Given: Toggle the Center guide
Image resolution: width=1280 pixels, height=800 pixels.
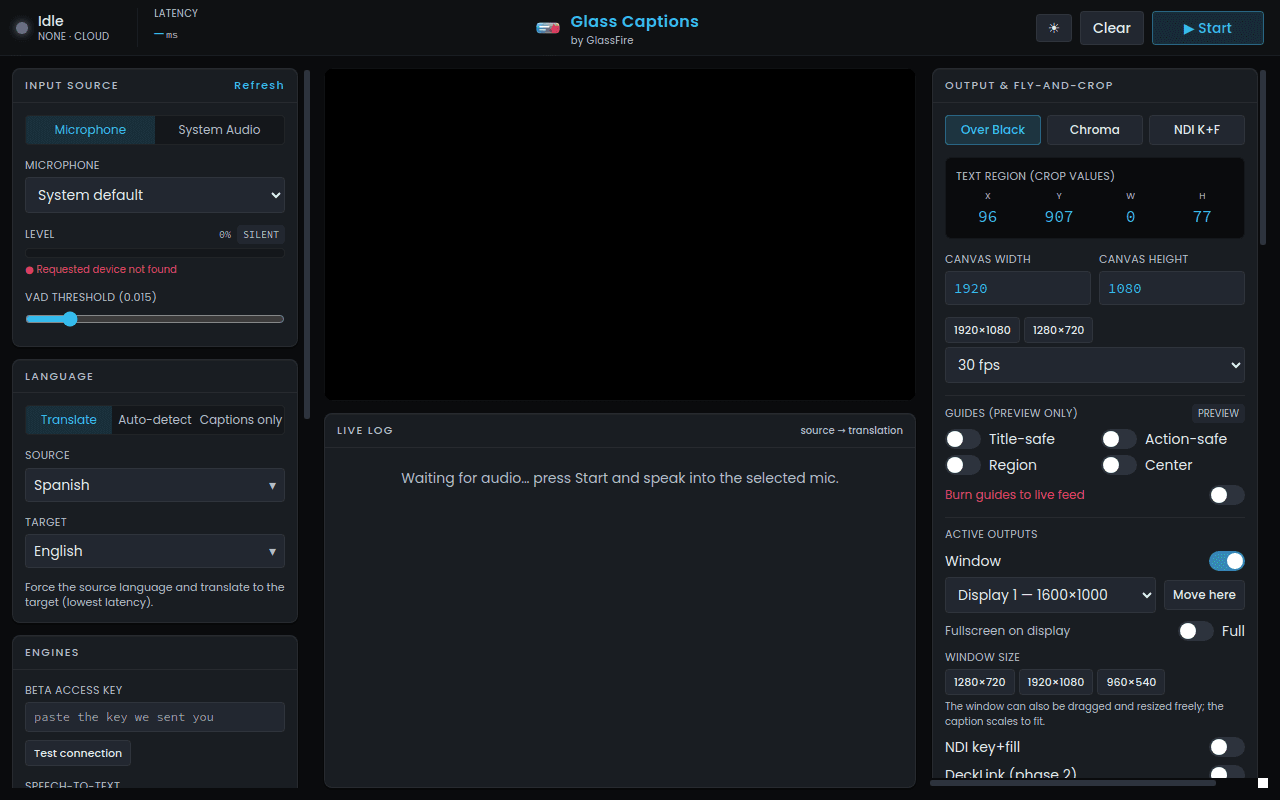Looking at the screenshot, I should (x=1119, y=465).
